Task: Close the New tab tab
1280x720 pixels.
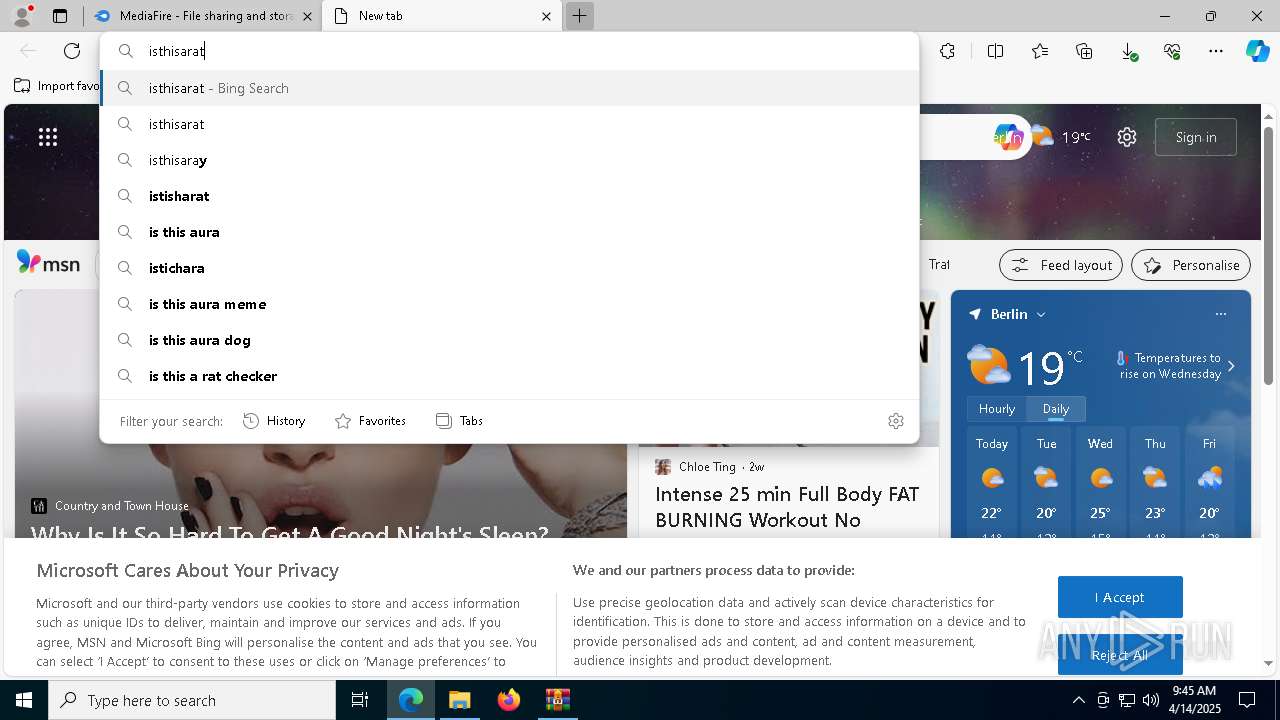Action: point(546,16)
